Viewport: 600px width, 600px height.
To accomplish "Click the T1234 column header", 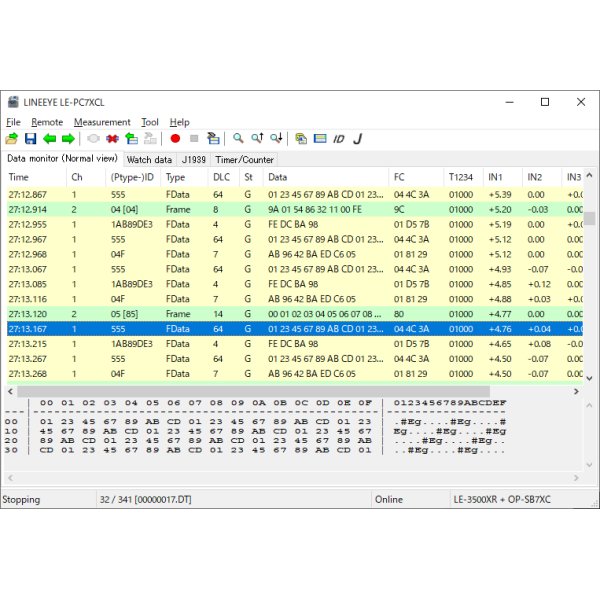I will pos(463,177).
